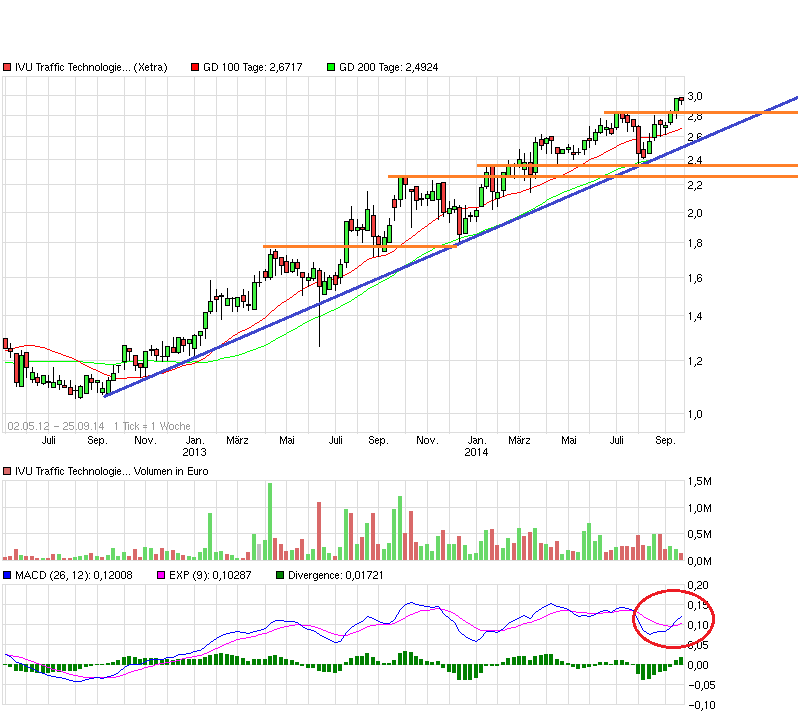Click the 'Divergence: 0,01721' label

336,575
